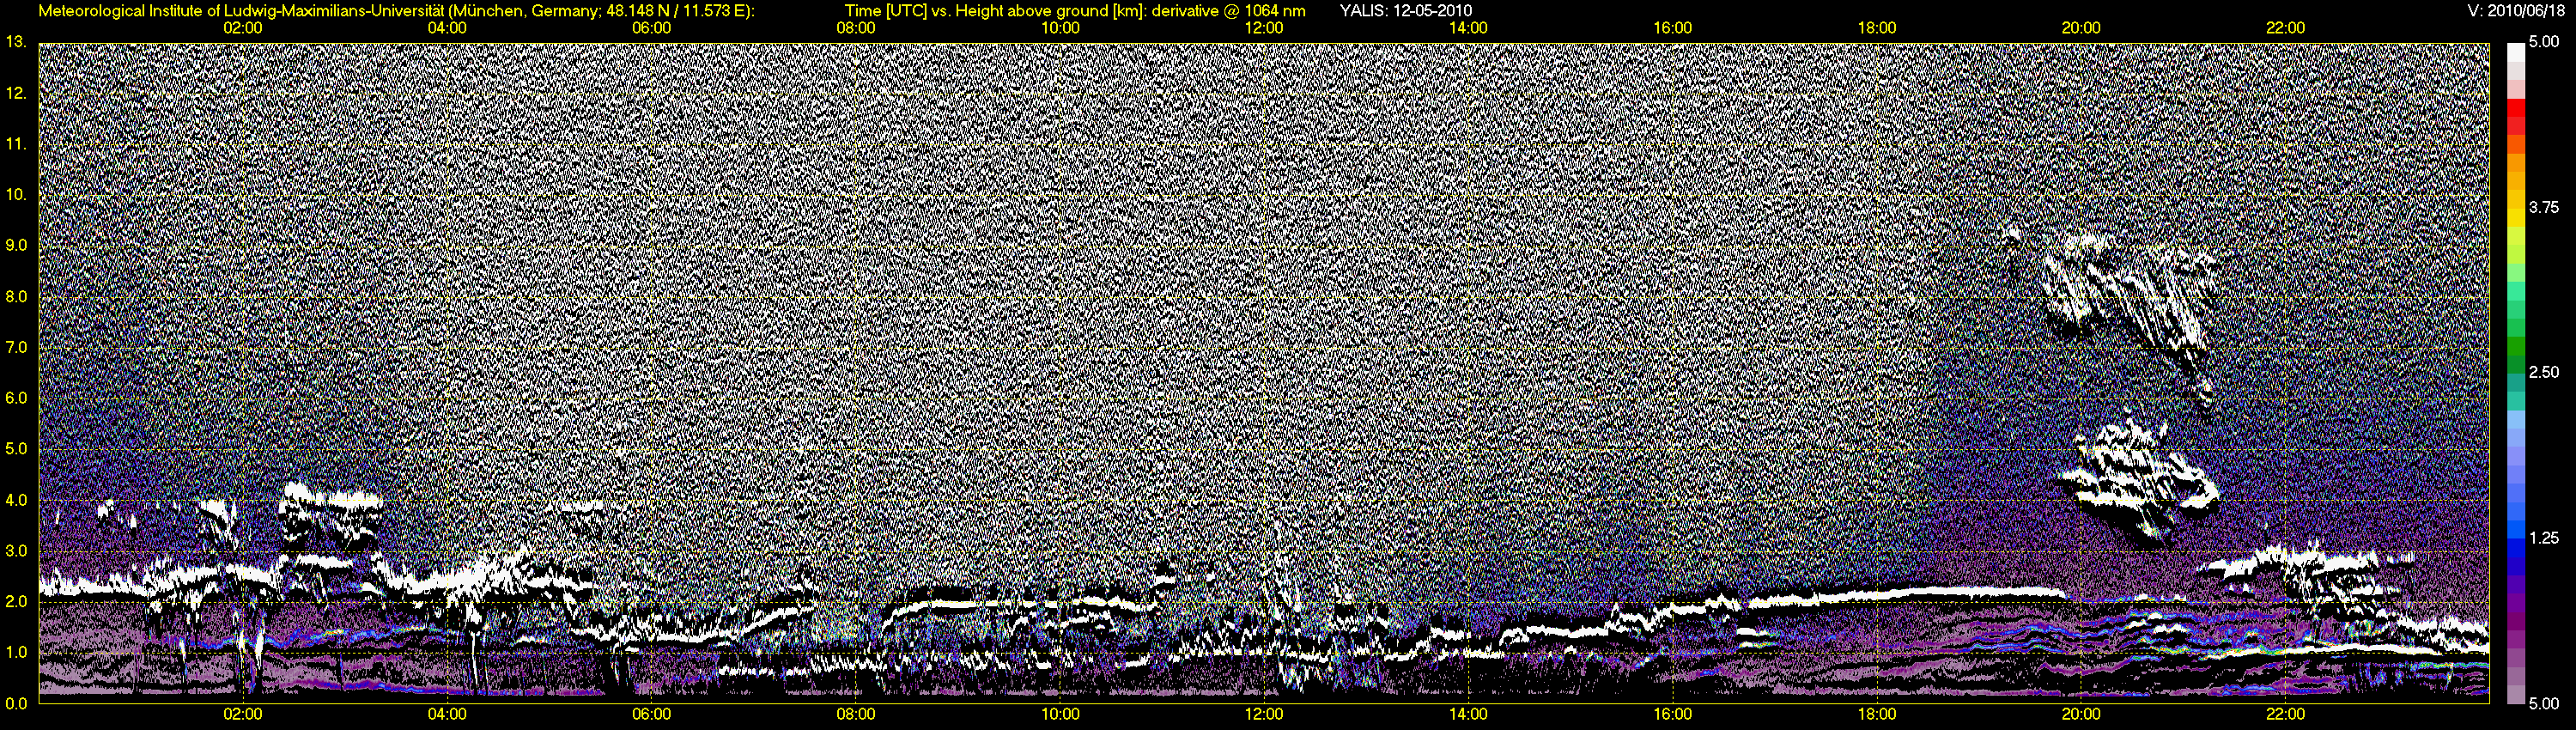The image size is (2576, 730).
Task: Click the 2.50 color scale value
Action: click(2543, 372)
